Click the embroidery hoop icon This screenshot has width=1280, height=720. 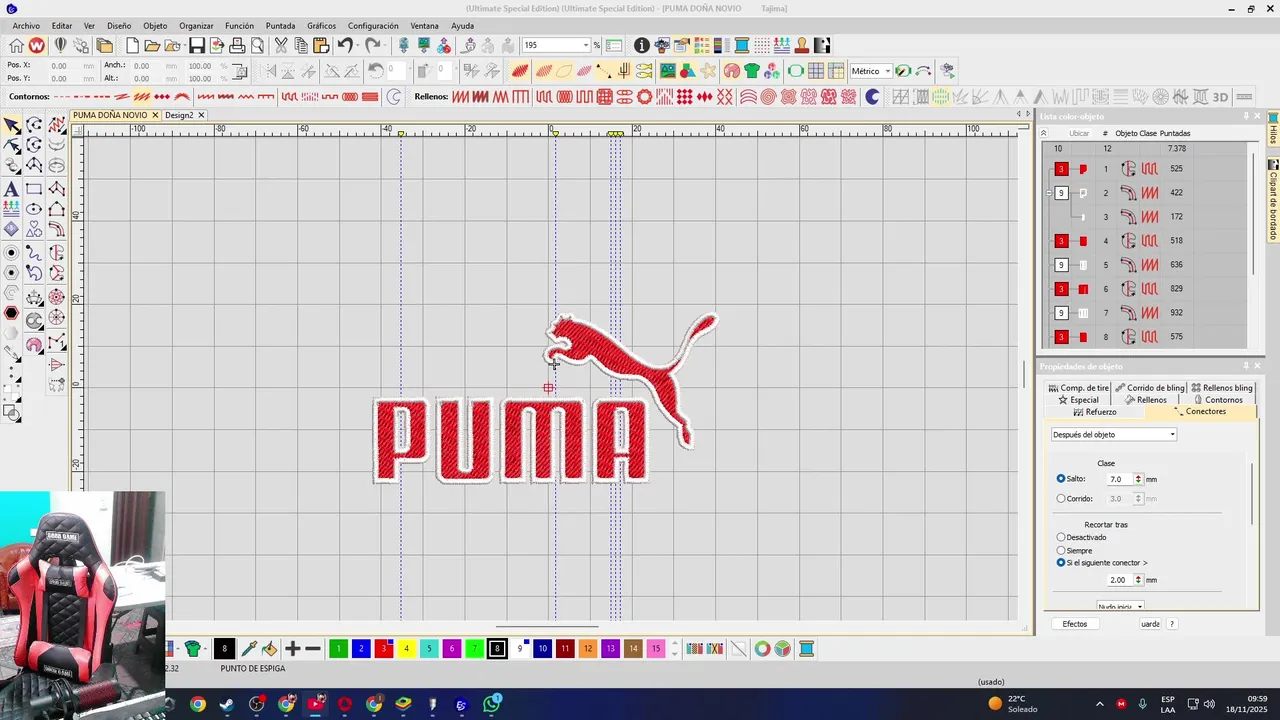tap(796, 71)
